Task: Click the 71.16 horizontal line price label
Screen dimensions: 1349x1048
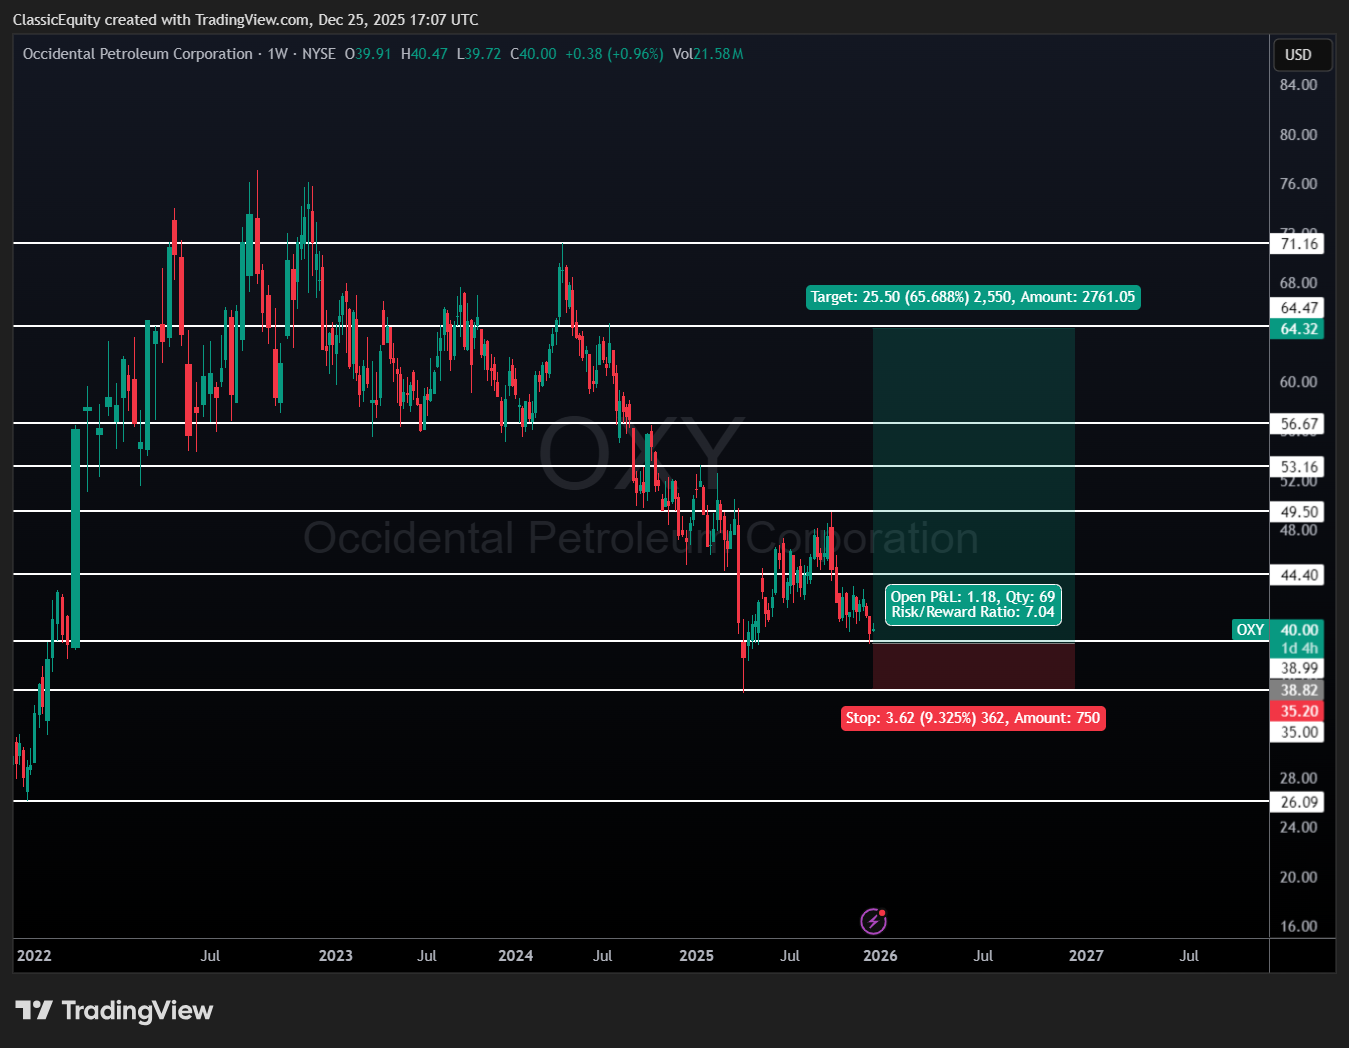Action: (x=1299, y=244)
